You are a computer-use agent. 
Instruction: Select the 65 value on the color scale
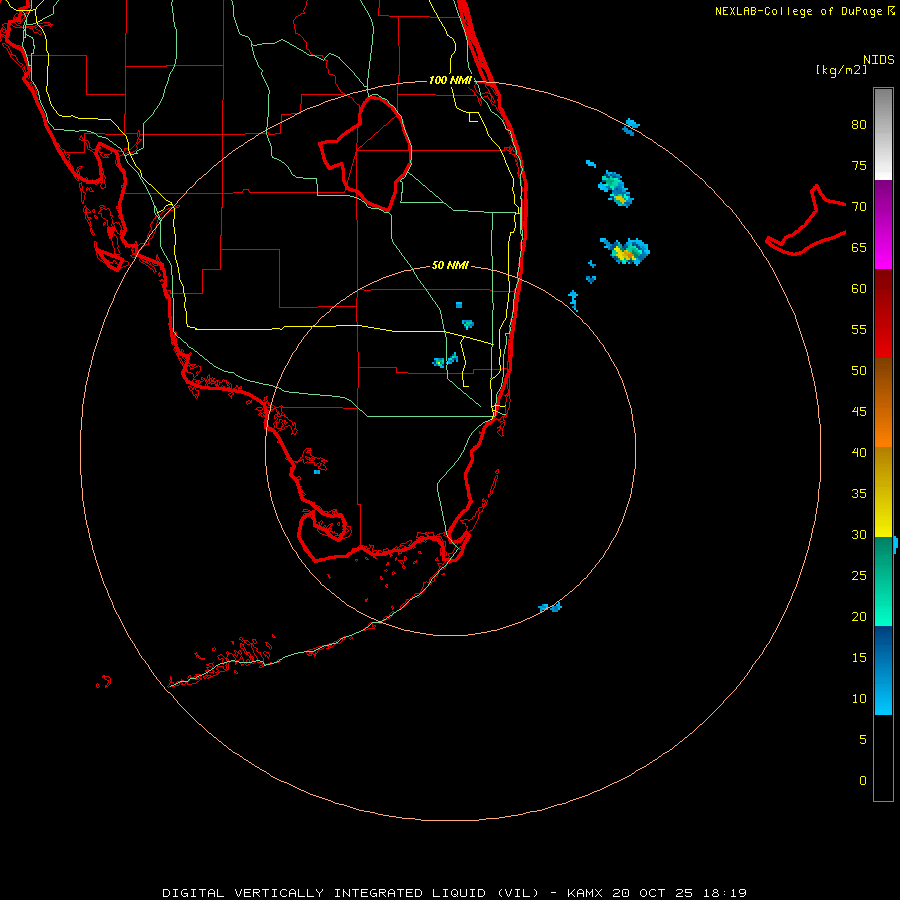(859, 247)
